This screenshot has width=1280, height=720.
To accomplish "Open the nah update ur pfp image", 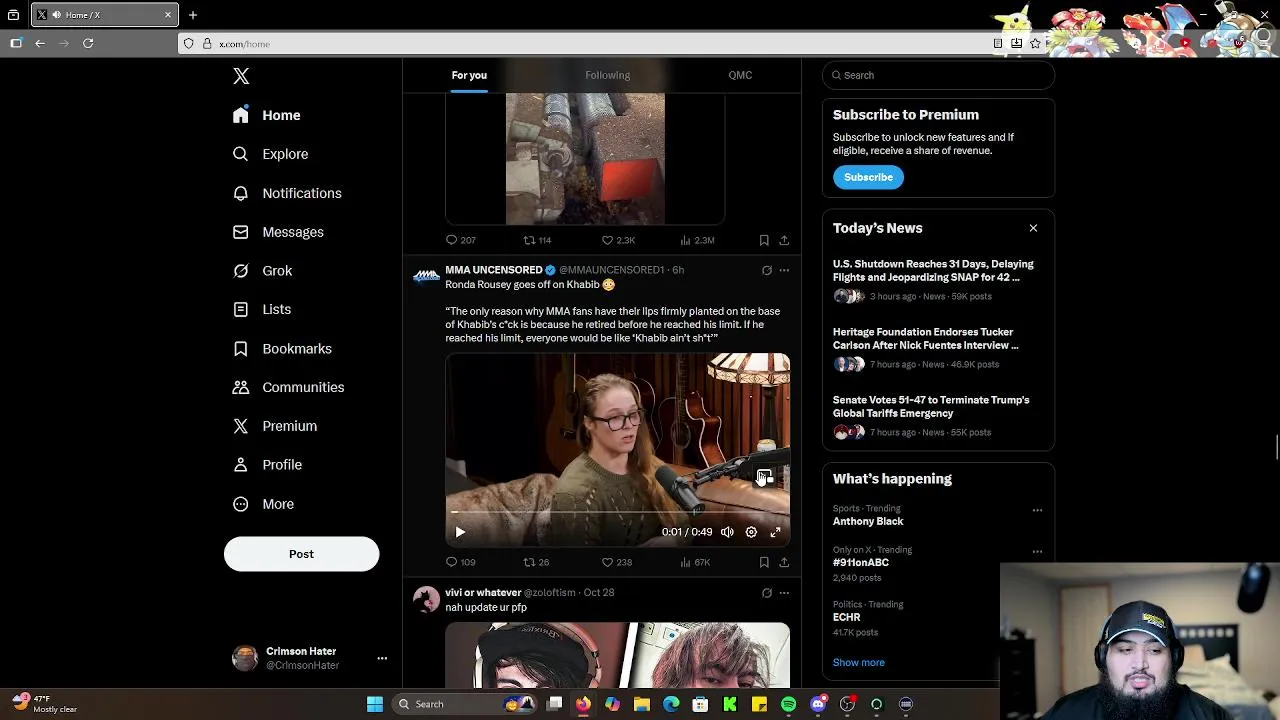I will click(617, 655).
